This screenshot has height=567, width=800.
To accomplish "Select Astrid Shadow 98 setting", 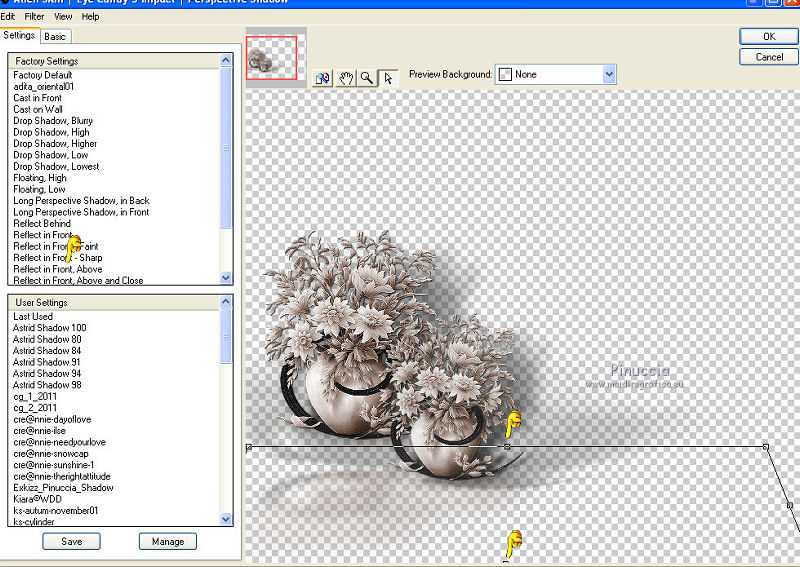I will [x=47, y=385].
